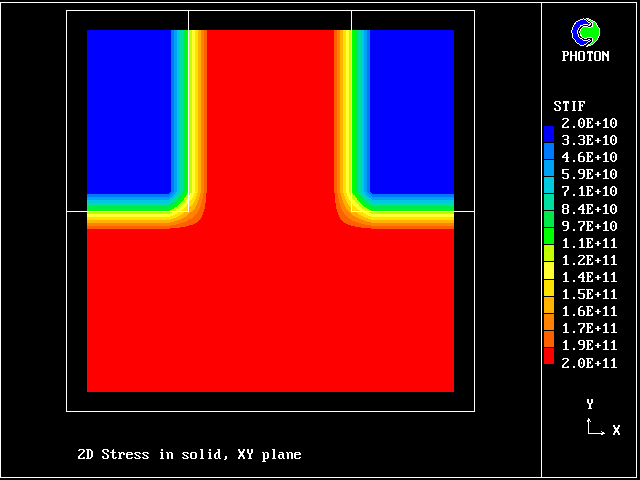The height and width of the screenshot is (480, 640).
Task: Select the STIF legend title
Action: (569, 106)
